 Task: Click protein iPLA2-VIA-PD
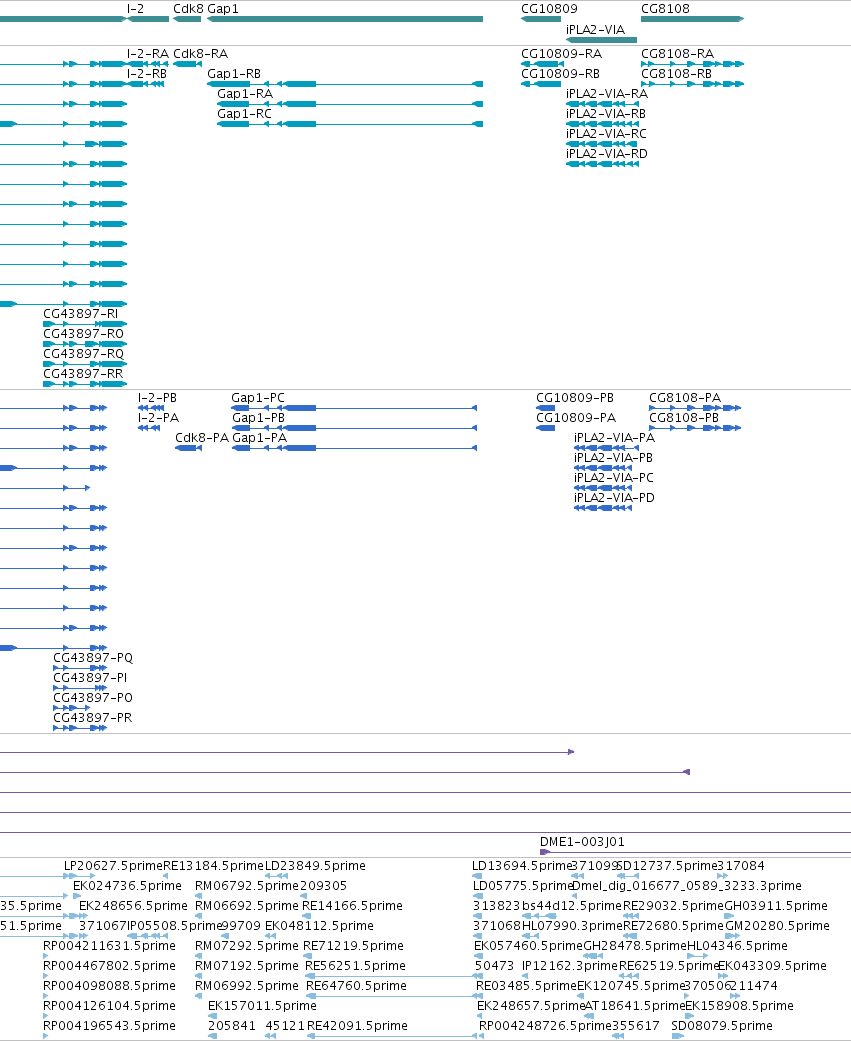click(615, 497)
